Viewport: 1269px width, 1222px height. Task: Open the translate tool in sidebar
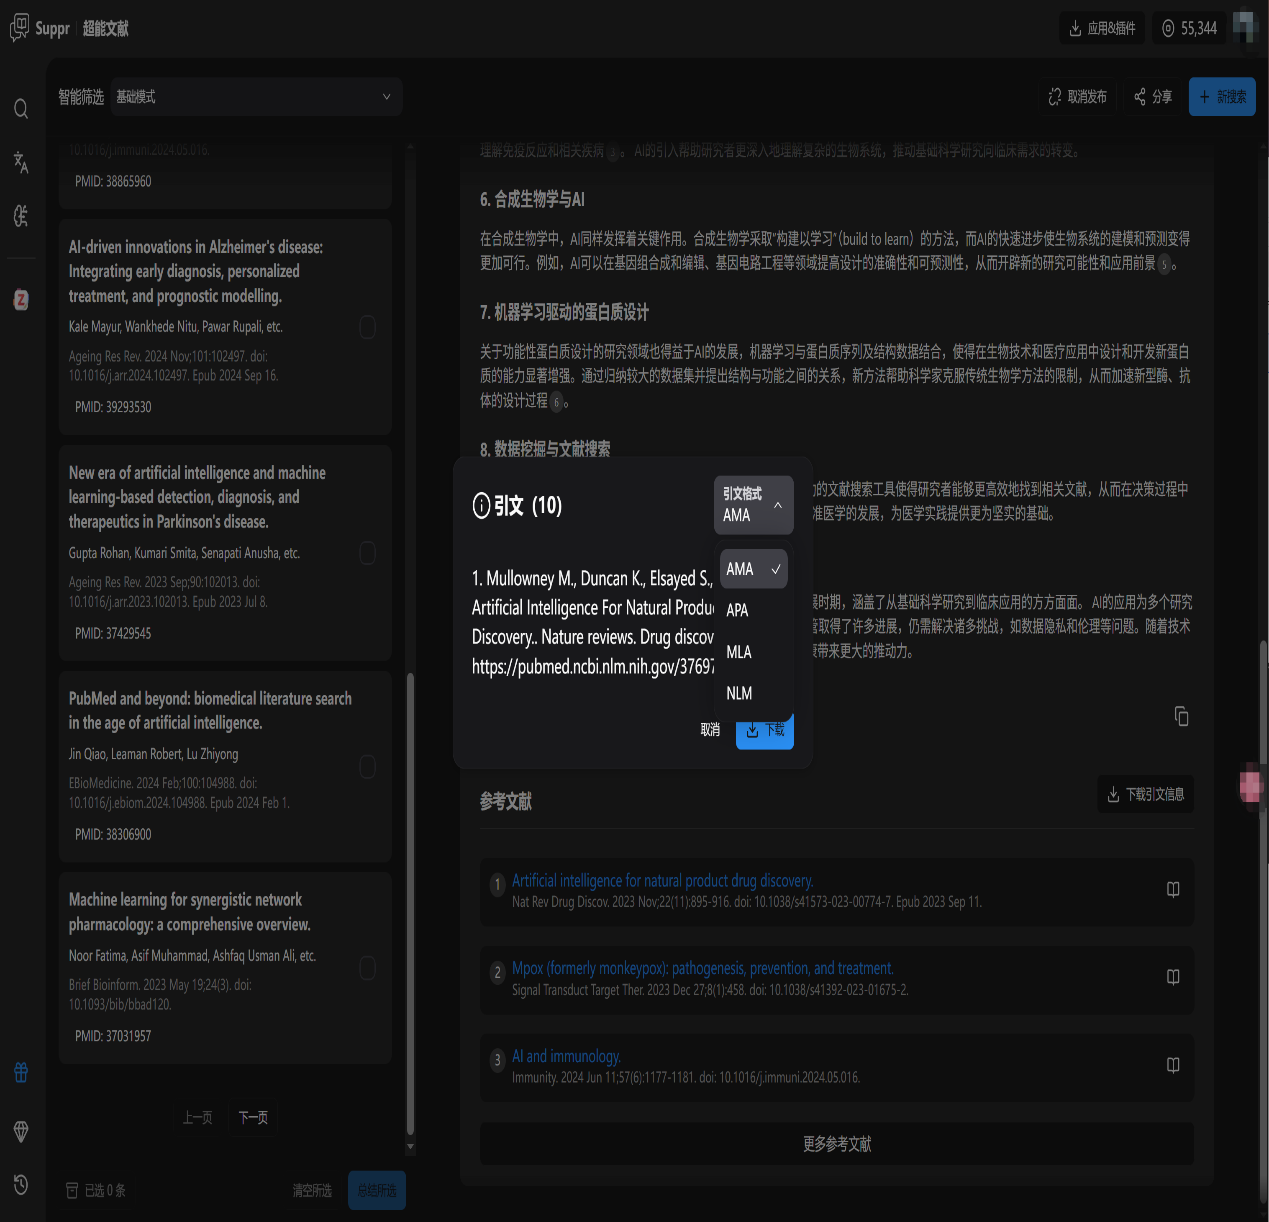tap(21, 162)
